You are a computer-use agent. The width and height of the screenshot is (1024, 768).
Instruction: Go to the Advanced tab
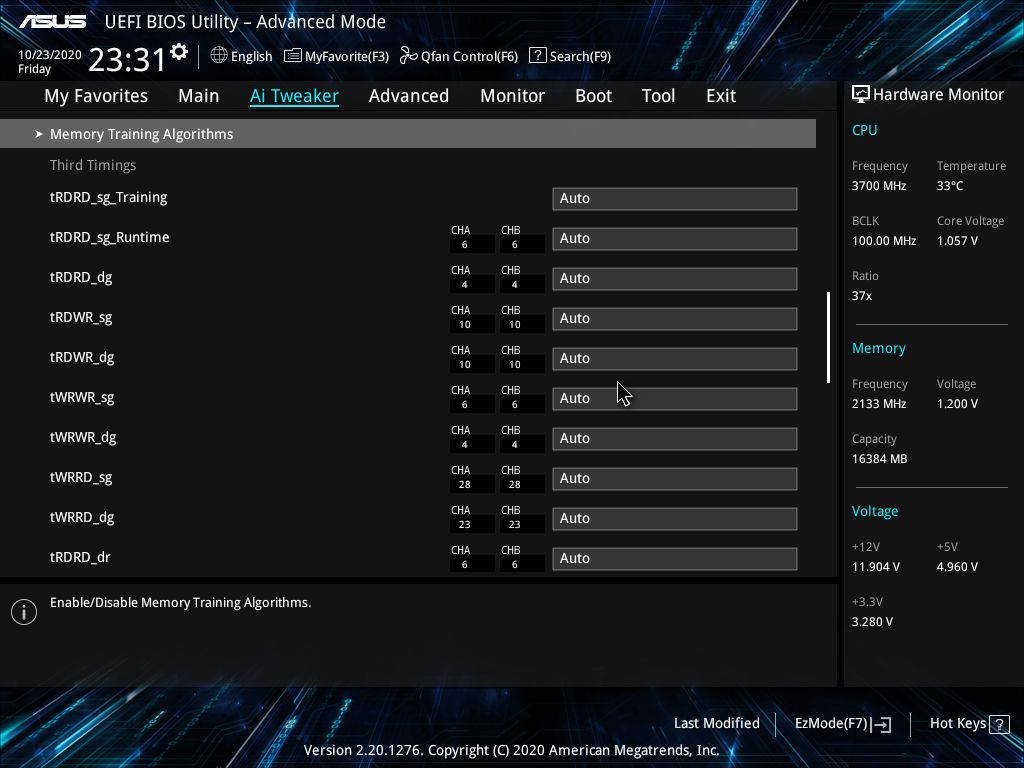pyautogui.click(x=409, y=96)
